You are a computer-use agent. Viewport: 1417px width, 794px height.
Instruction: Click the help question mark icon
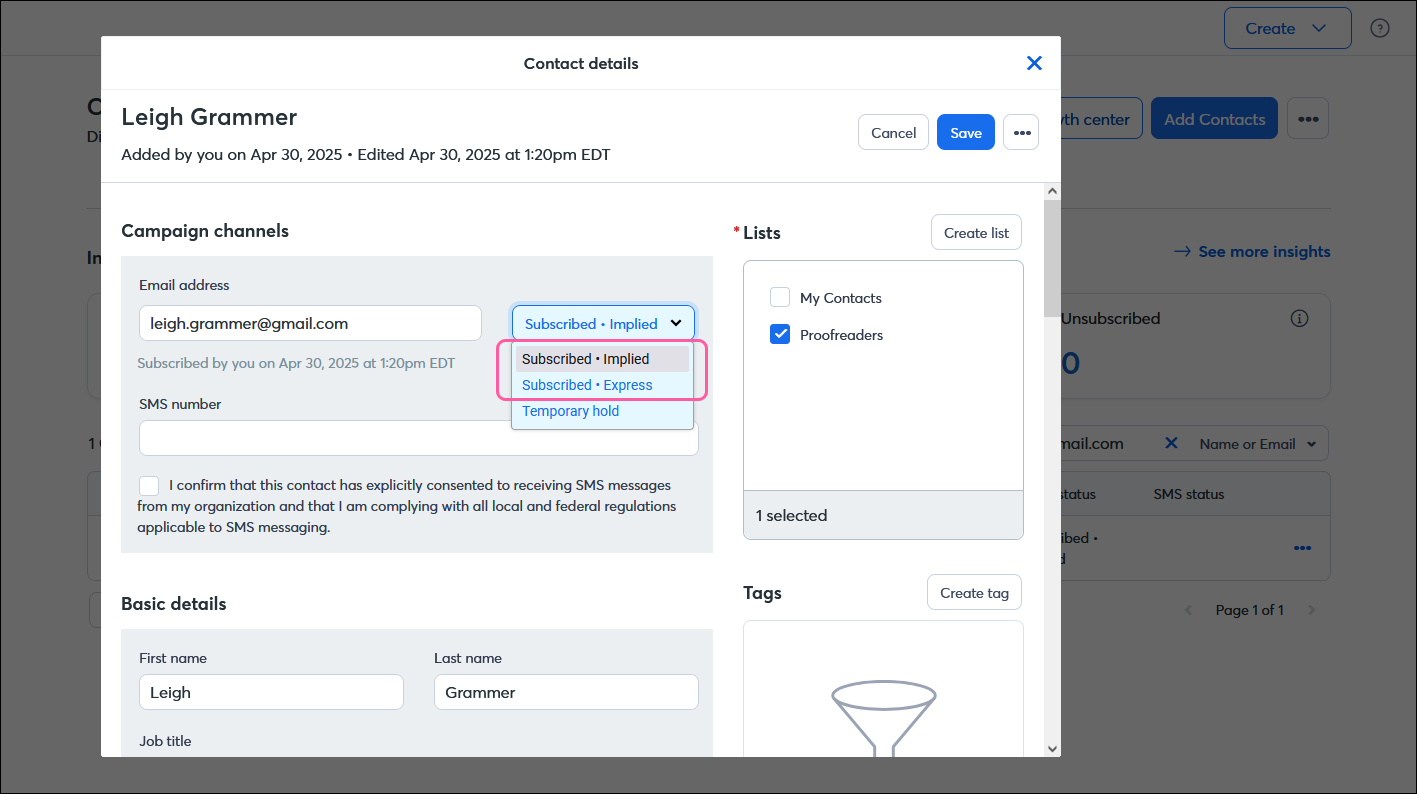(x=1380, y=28)
